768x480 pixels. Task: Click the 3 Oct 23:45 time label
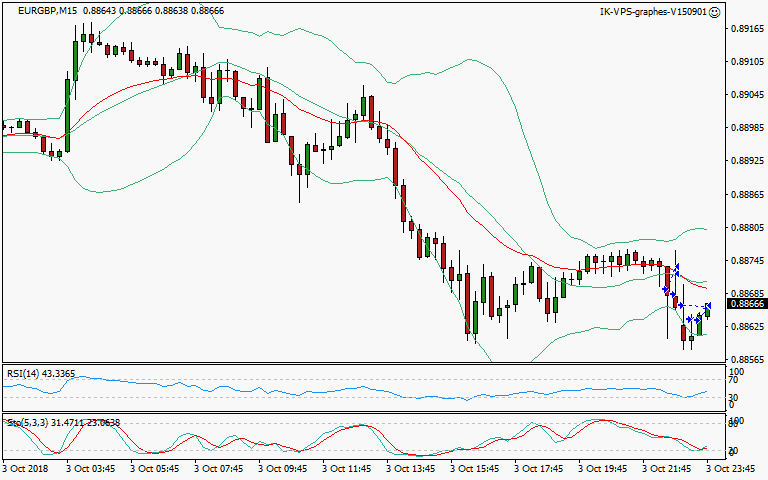point(733,467)
